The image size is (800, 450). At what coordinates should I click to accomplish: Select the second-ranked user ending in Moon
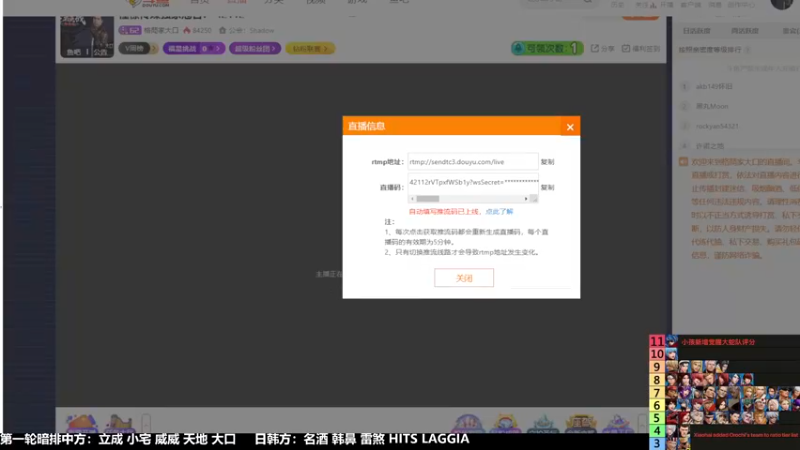point(712,106)
